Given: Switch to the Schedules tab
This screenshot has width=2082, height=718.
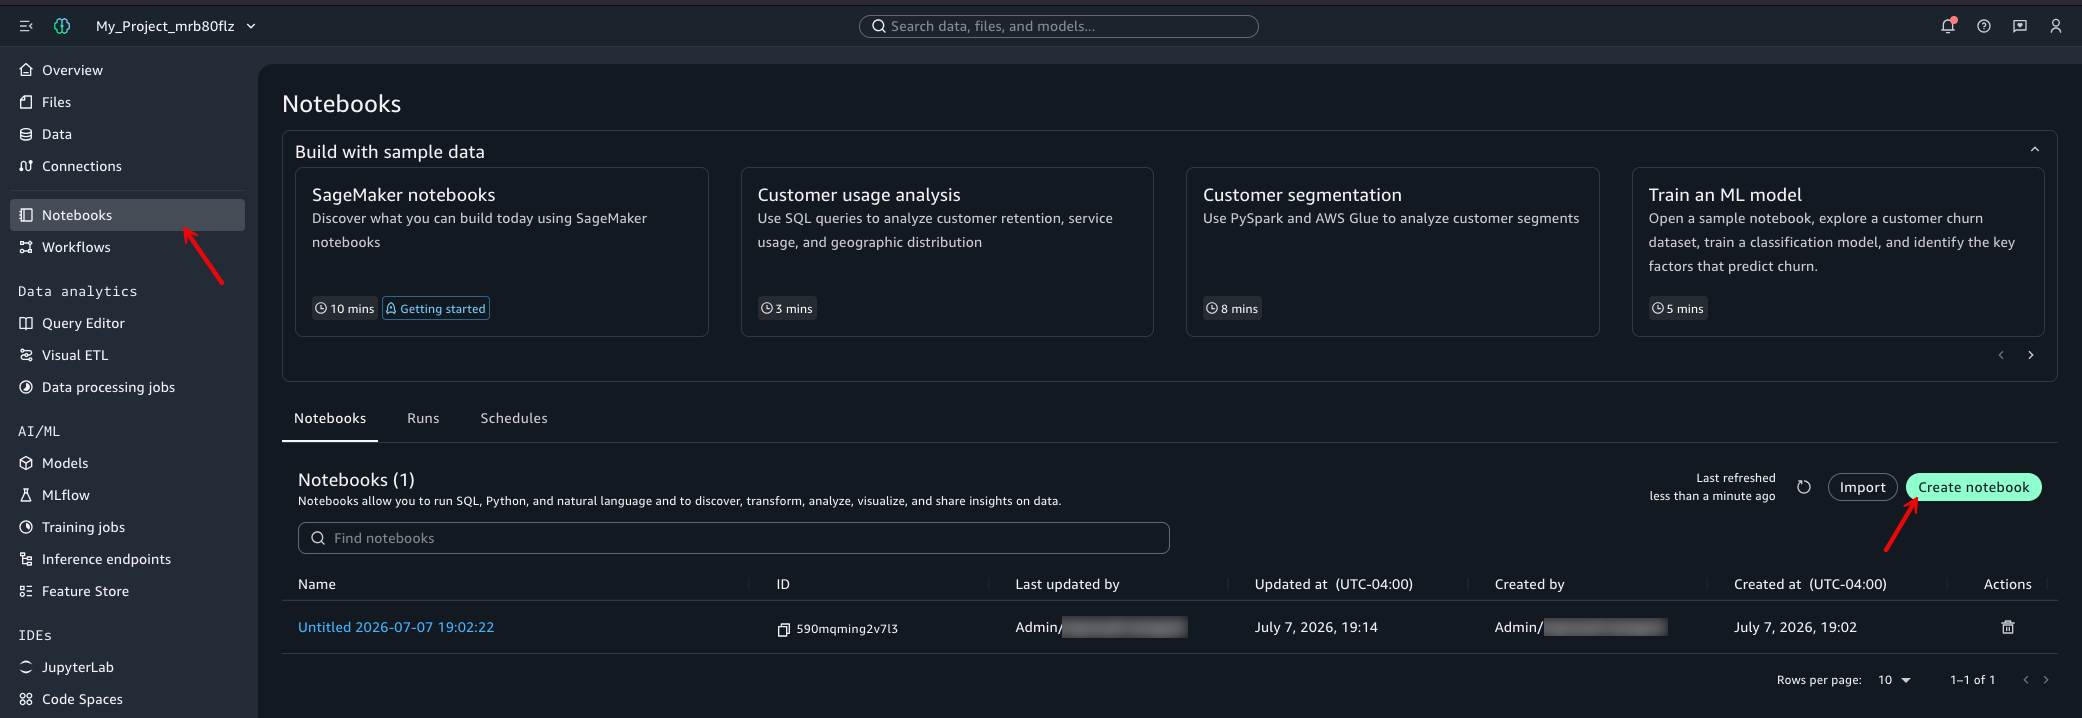Looking at the screenshot, I should coord(514,418).
